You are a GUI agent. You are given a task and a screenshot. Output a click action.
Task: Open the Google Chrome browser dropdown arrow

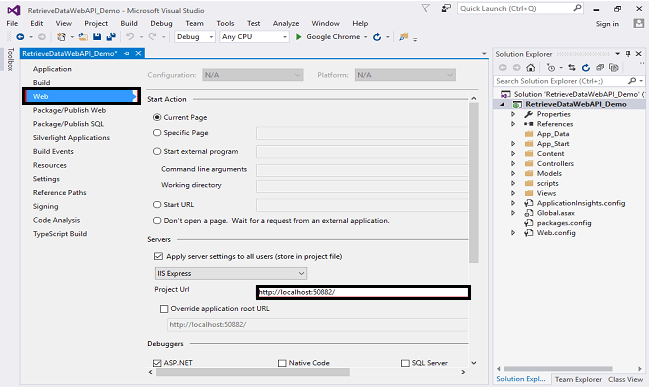(365, 37)
